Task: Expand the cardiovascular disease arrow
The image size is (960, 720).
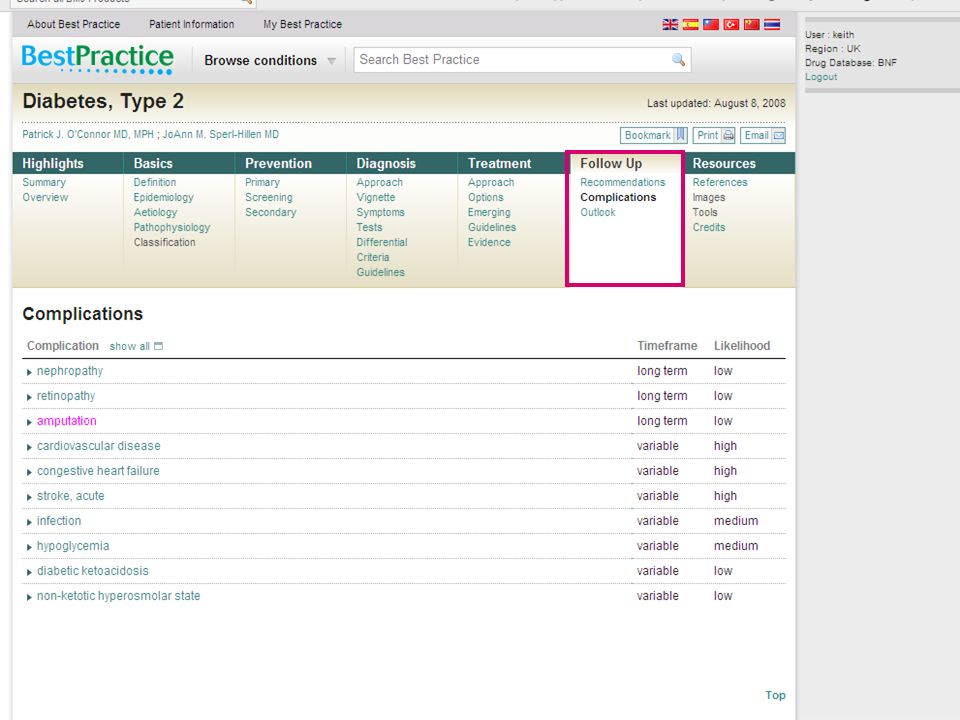Action: click(29, 447)
